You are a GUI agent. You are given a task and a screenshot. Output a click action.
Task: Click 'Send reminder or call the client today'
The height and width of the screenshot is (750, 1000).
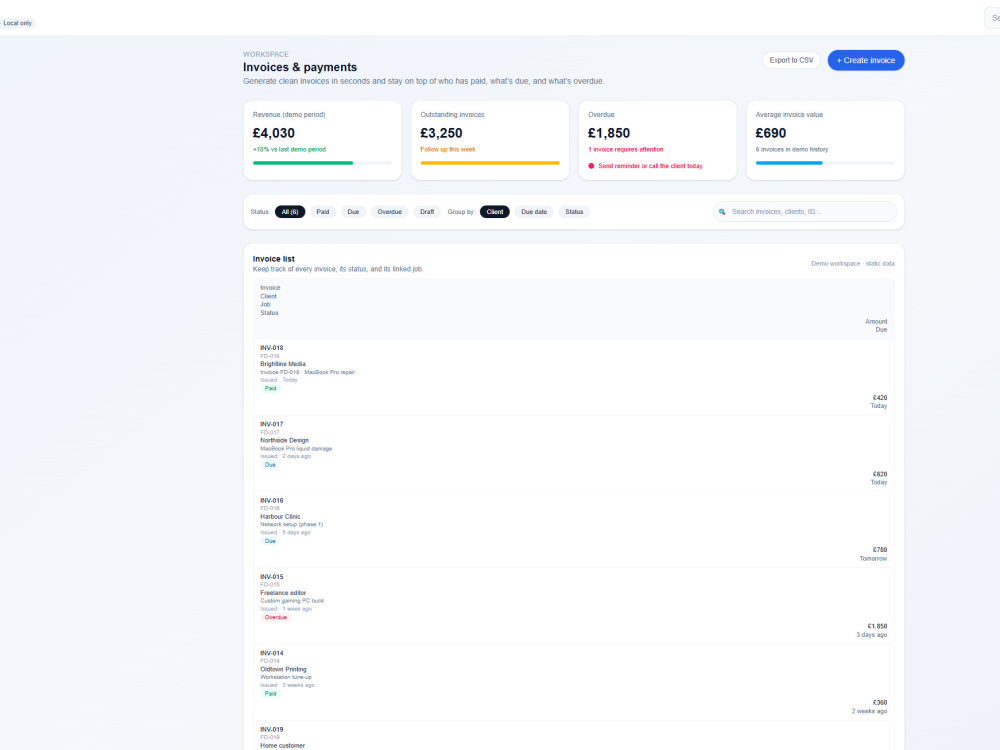[651, 166]
